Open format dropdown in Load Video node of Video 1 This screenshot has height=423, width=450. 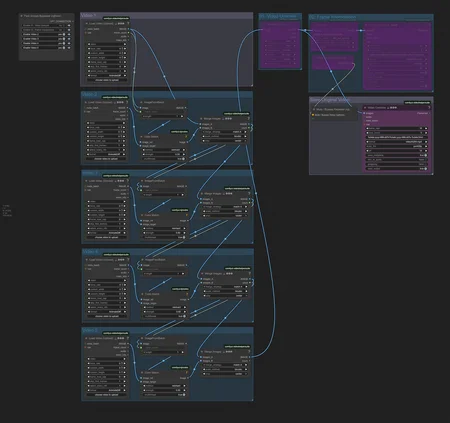(x=107, y=75)
